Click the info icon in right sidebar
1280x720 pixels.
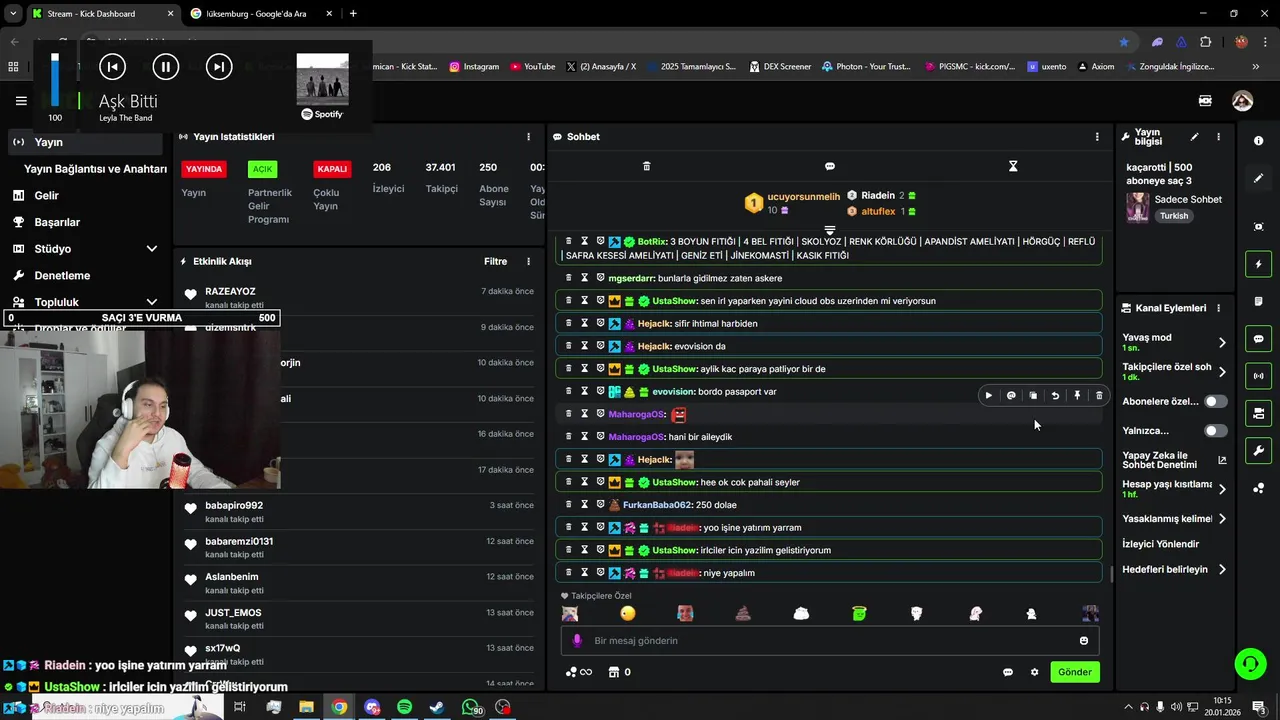(1258, 142)
